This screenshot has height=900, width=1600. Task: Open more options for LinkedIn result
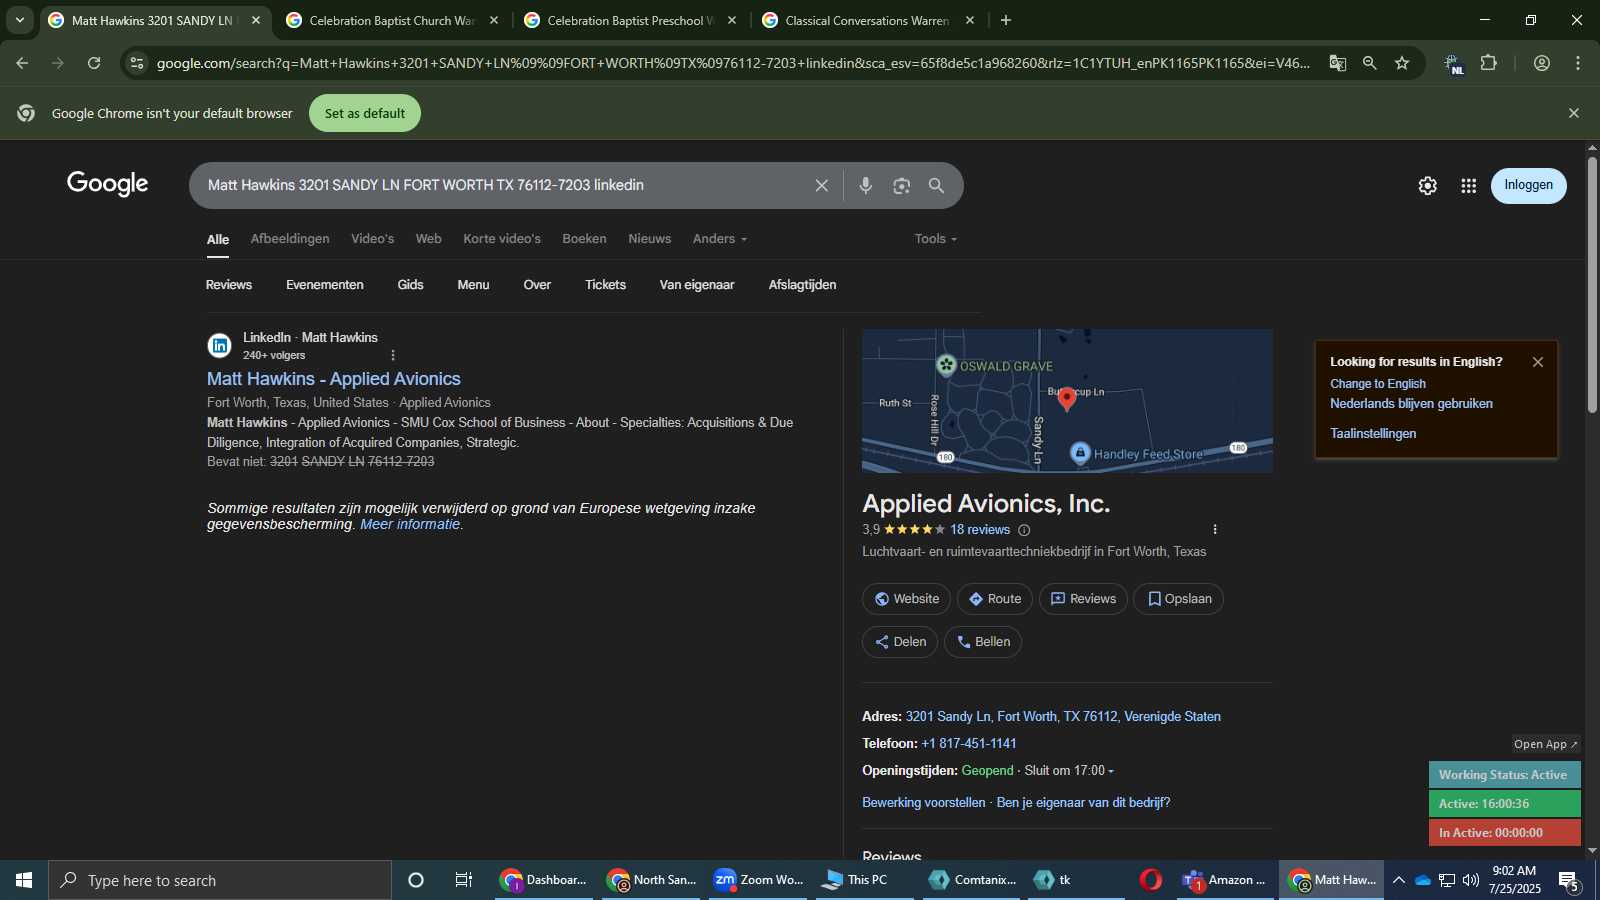click(x=393, y=355)
